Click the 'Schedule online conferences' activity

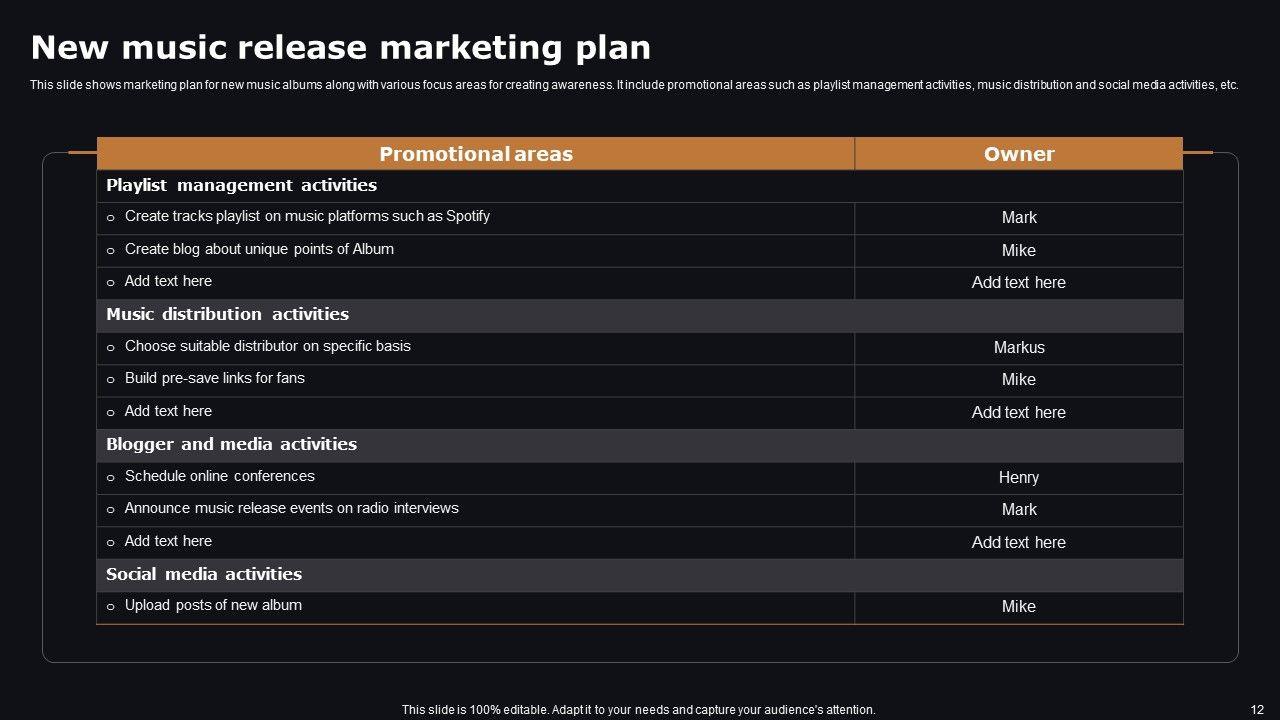click(x=220, y=476)
